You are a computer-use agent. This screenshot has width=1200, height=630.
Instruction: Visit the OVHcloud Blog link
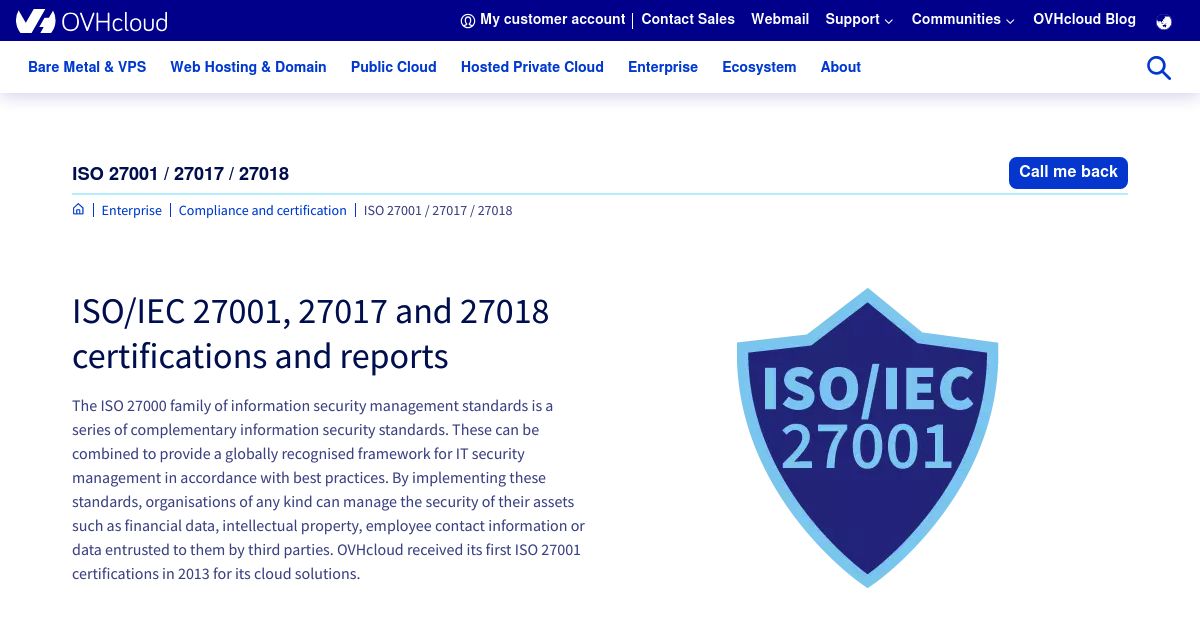(x=1084, y=20)
